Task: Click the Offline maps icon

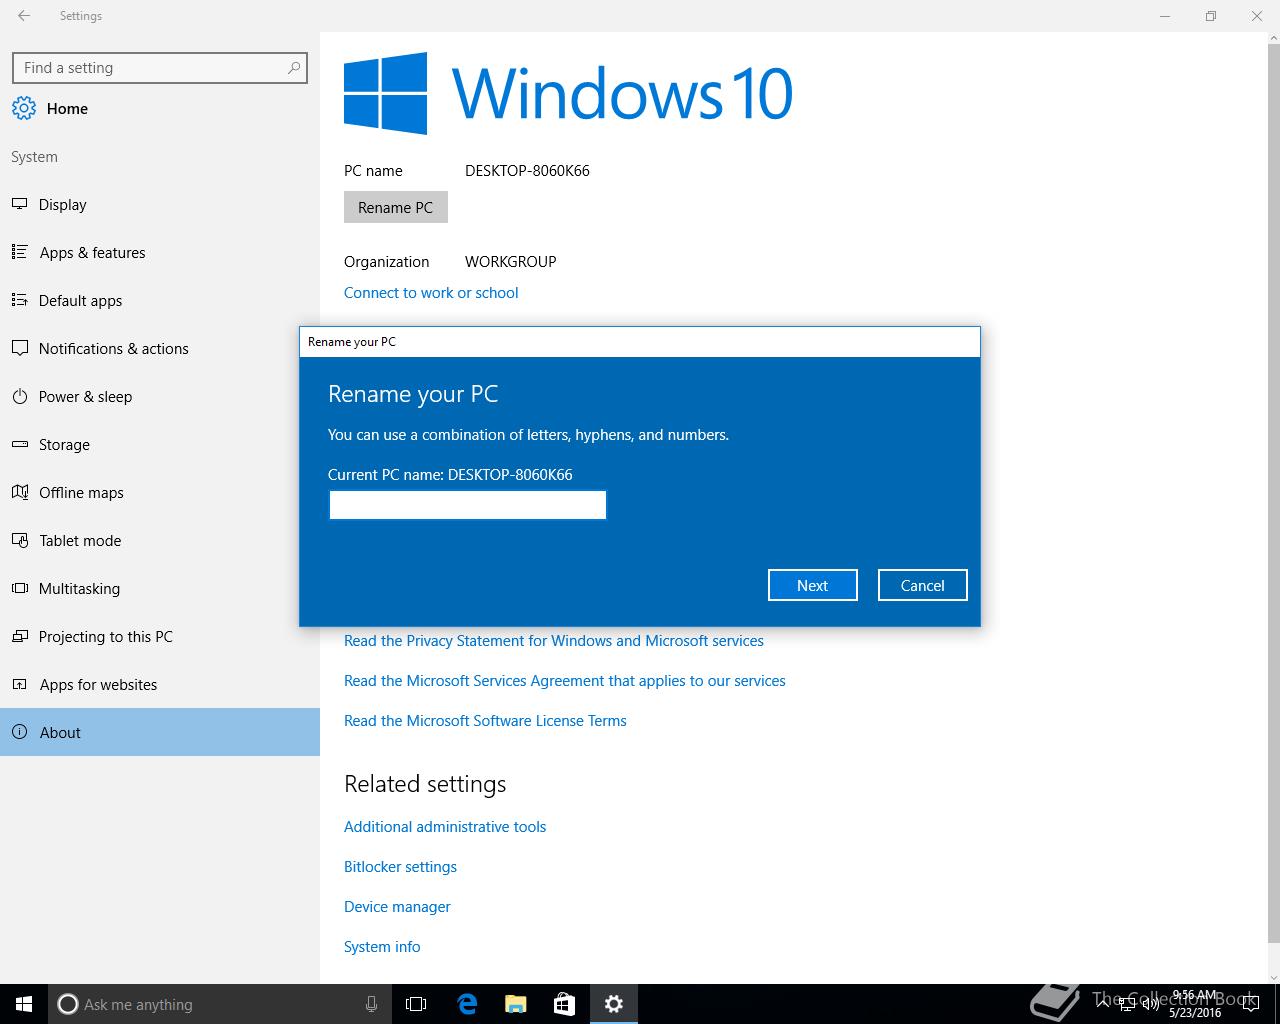Action: (19, 492)
